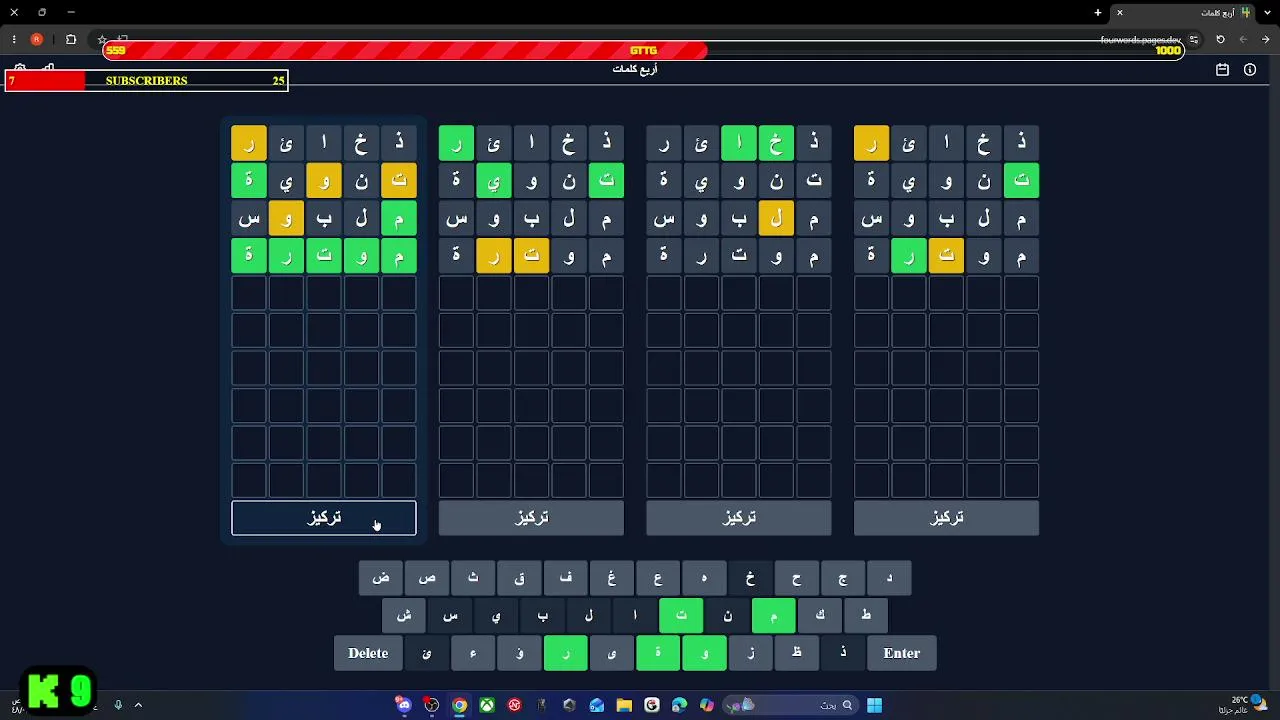Tap the ط key on on-screen keyboard
Screen dimensions: 1280x720
click(x=866, y=615)
